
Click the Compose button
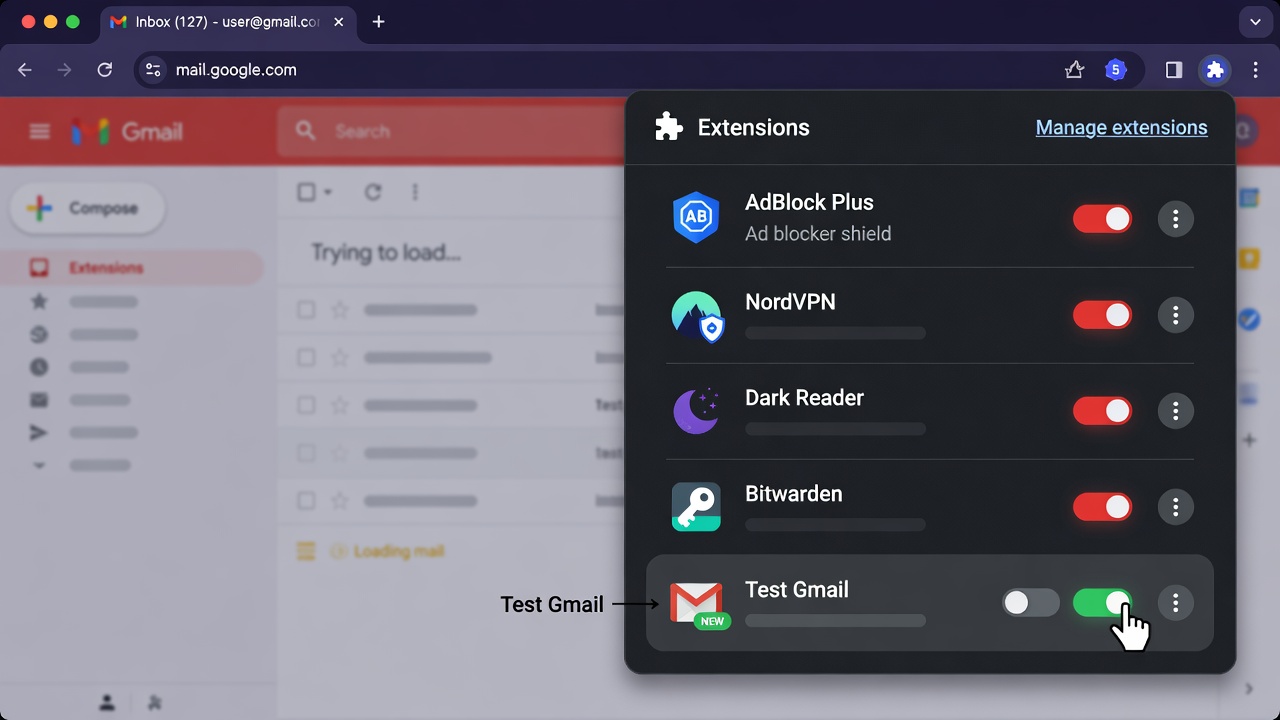(x=87, y=208)
